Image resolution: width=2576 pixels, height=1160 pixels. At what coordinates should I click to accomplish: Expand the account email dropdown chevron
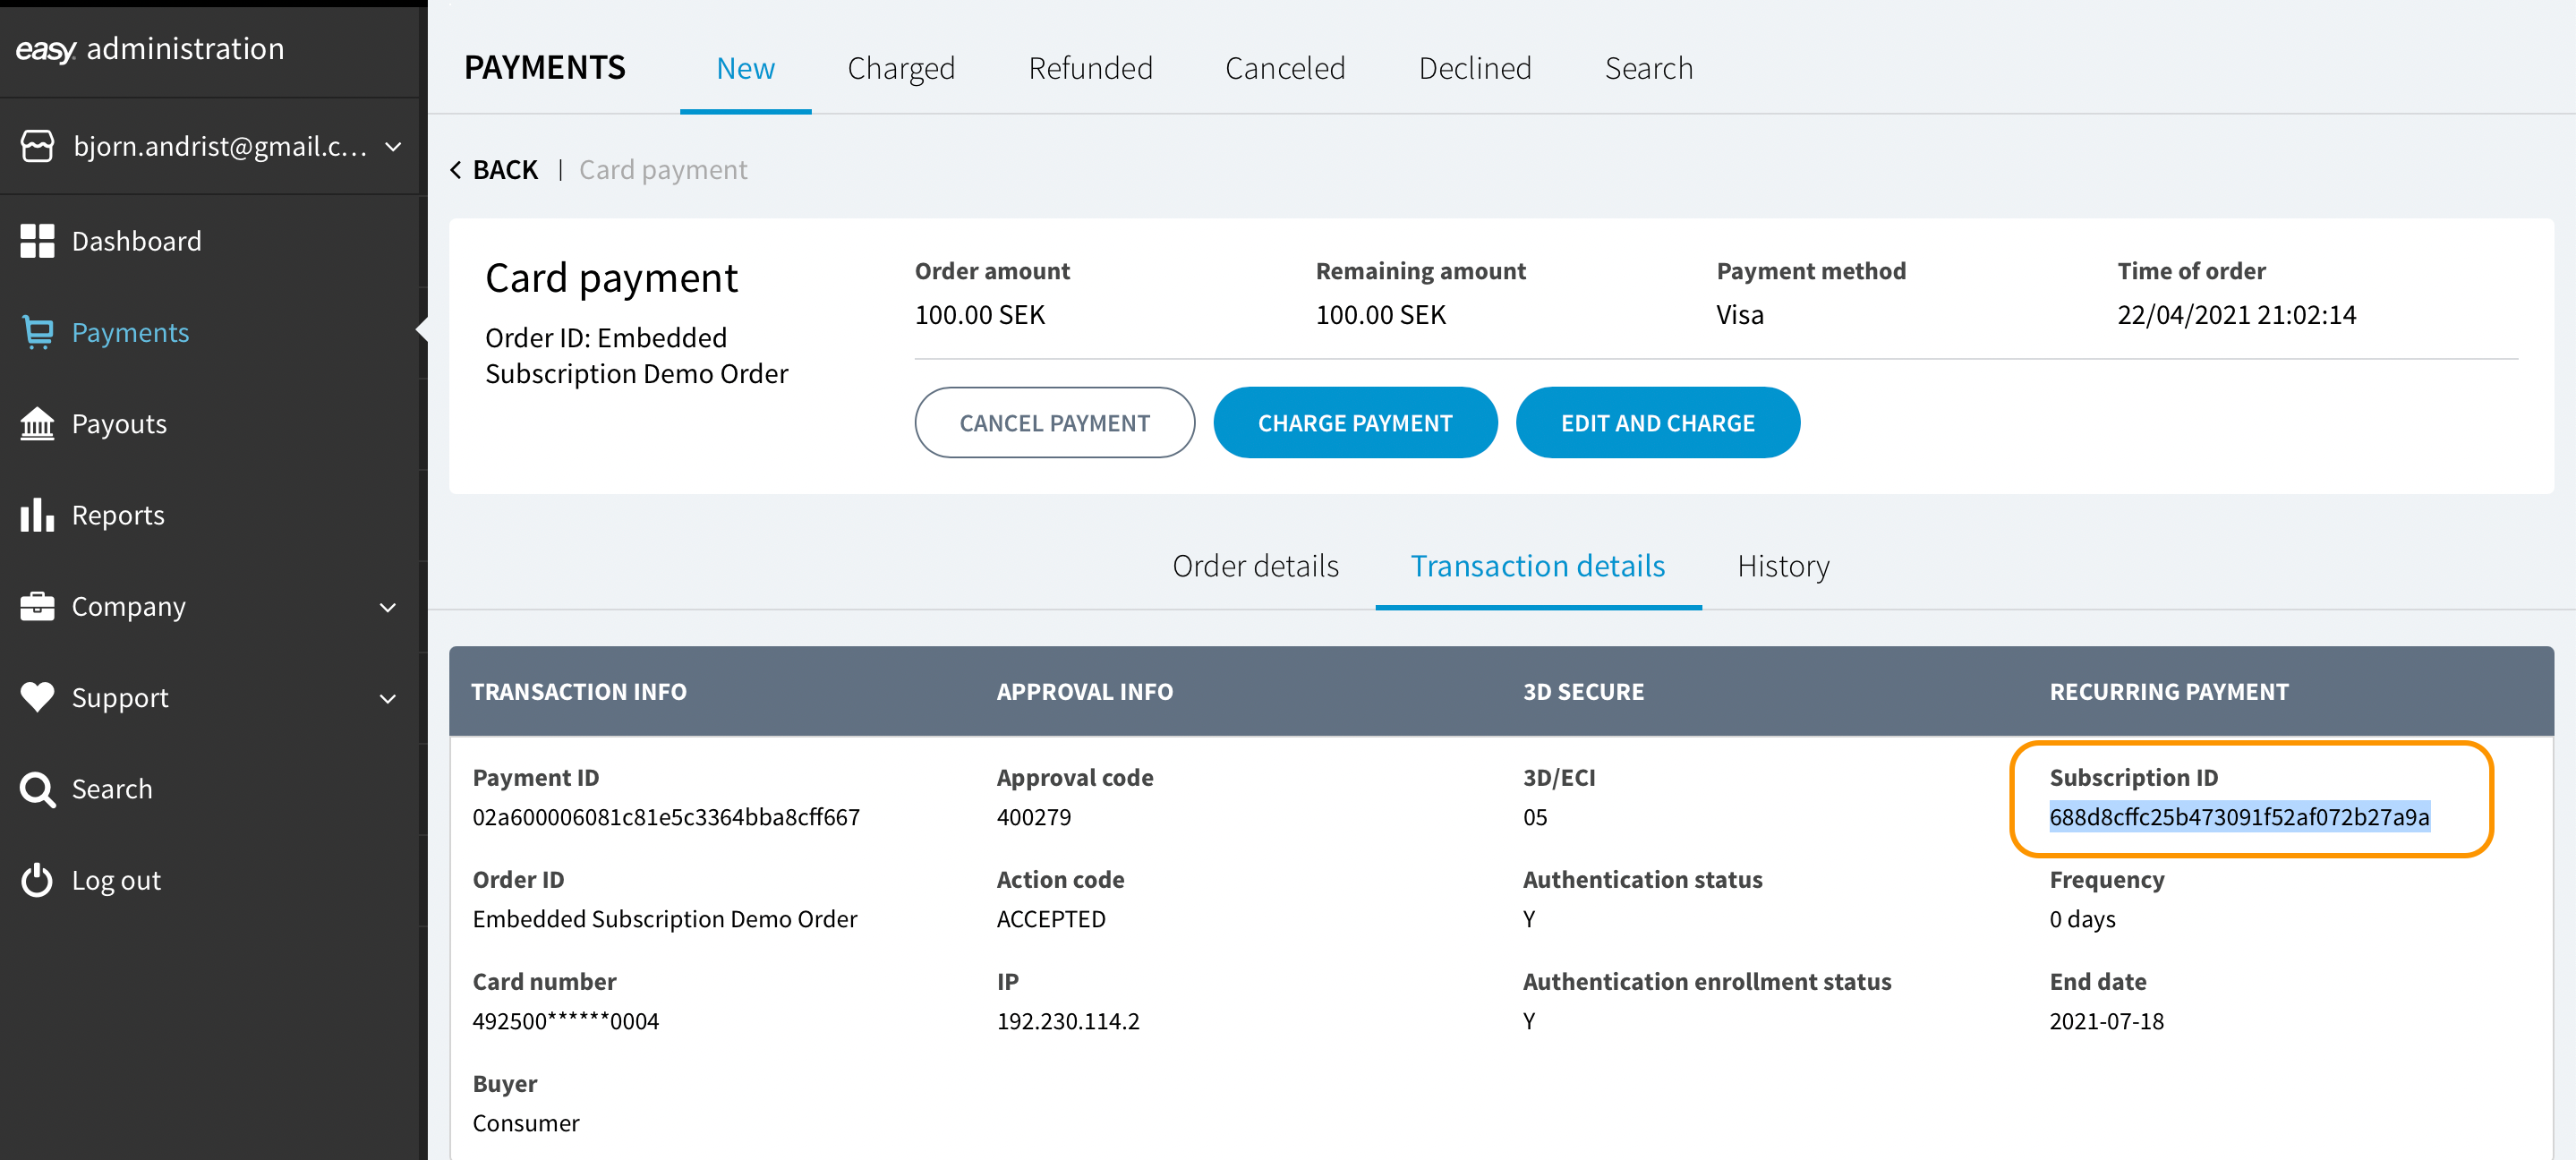(x=394, y=147)
